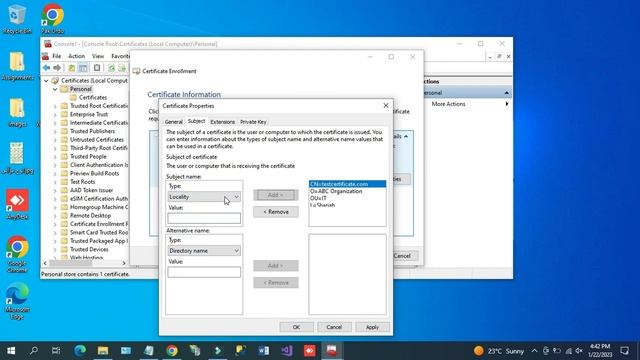Click the subject name Value input field

[204, 218]
